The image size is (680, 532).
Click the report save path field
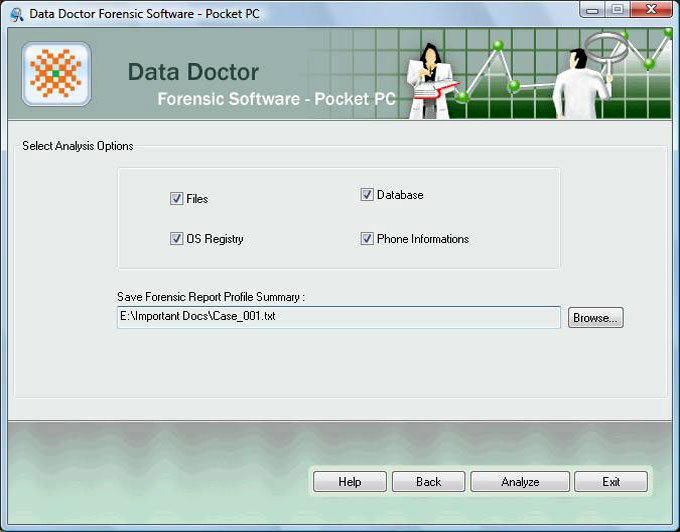click(338, 317)
